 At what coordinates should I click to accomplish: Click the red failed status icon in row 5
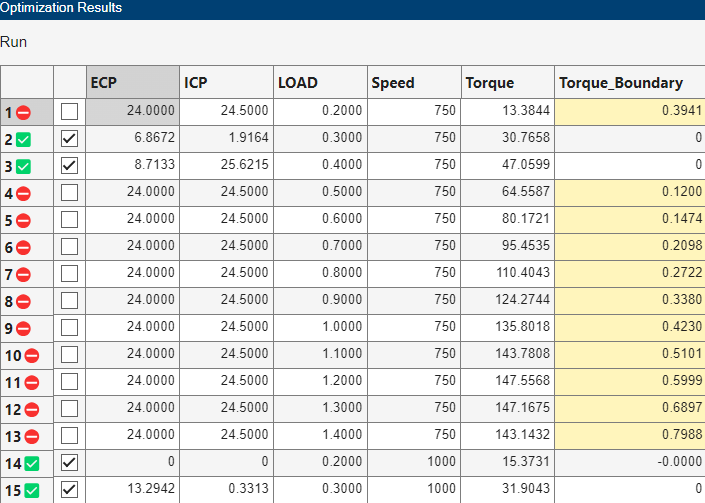click(23, 220)
